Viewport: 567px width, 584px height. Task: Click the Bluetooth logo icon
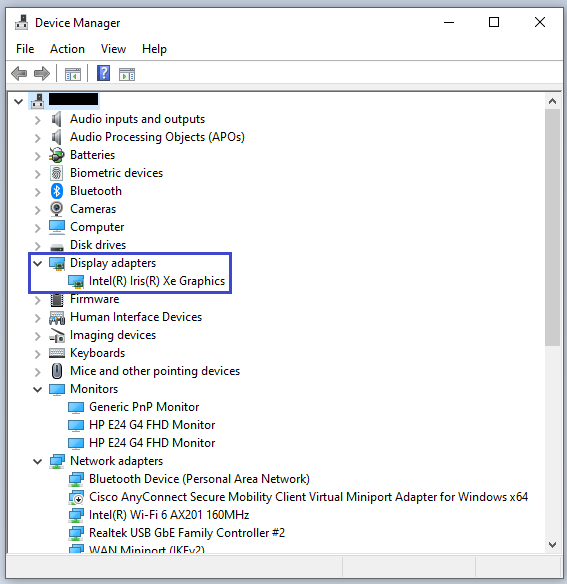click(57, 191)
